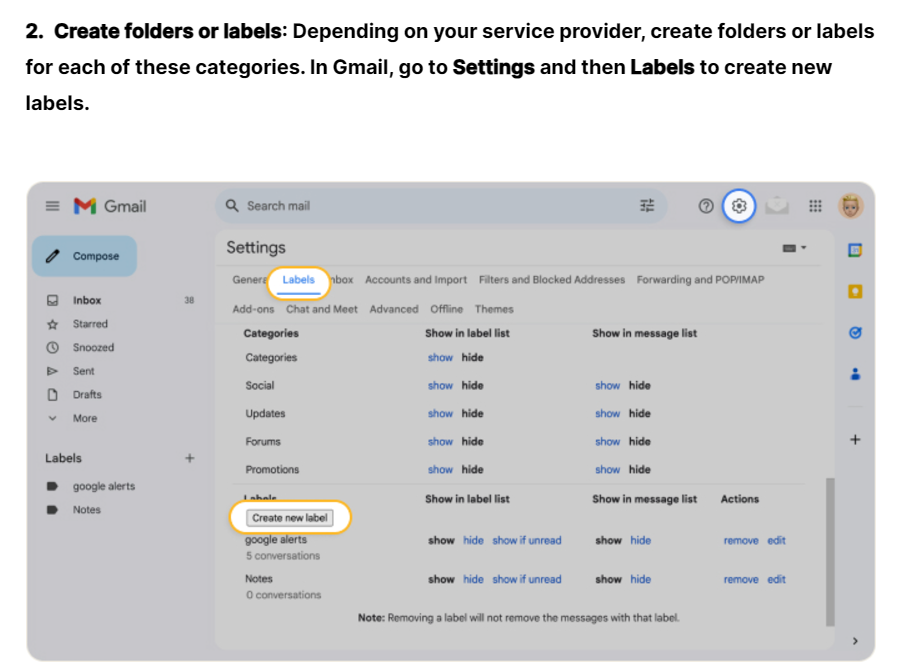The image size is (920, 670).
Task: Show Categories in label list
Action: (440, 357)
